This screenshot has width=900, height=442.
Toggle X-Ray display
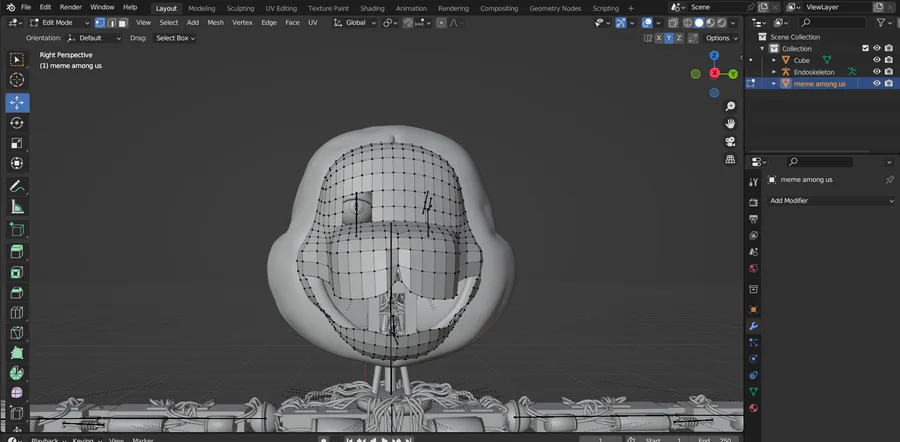tap(673, 23)
